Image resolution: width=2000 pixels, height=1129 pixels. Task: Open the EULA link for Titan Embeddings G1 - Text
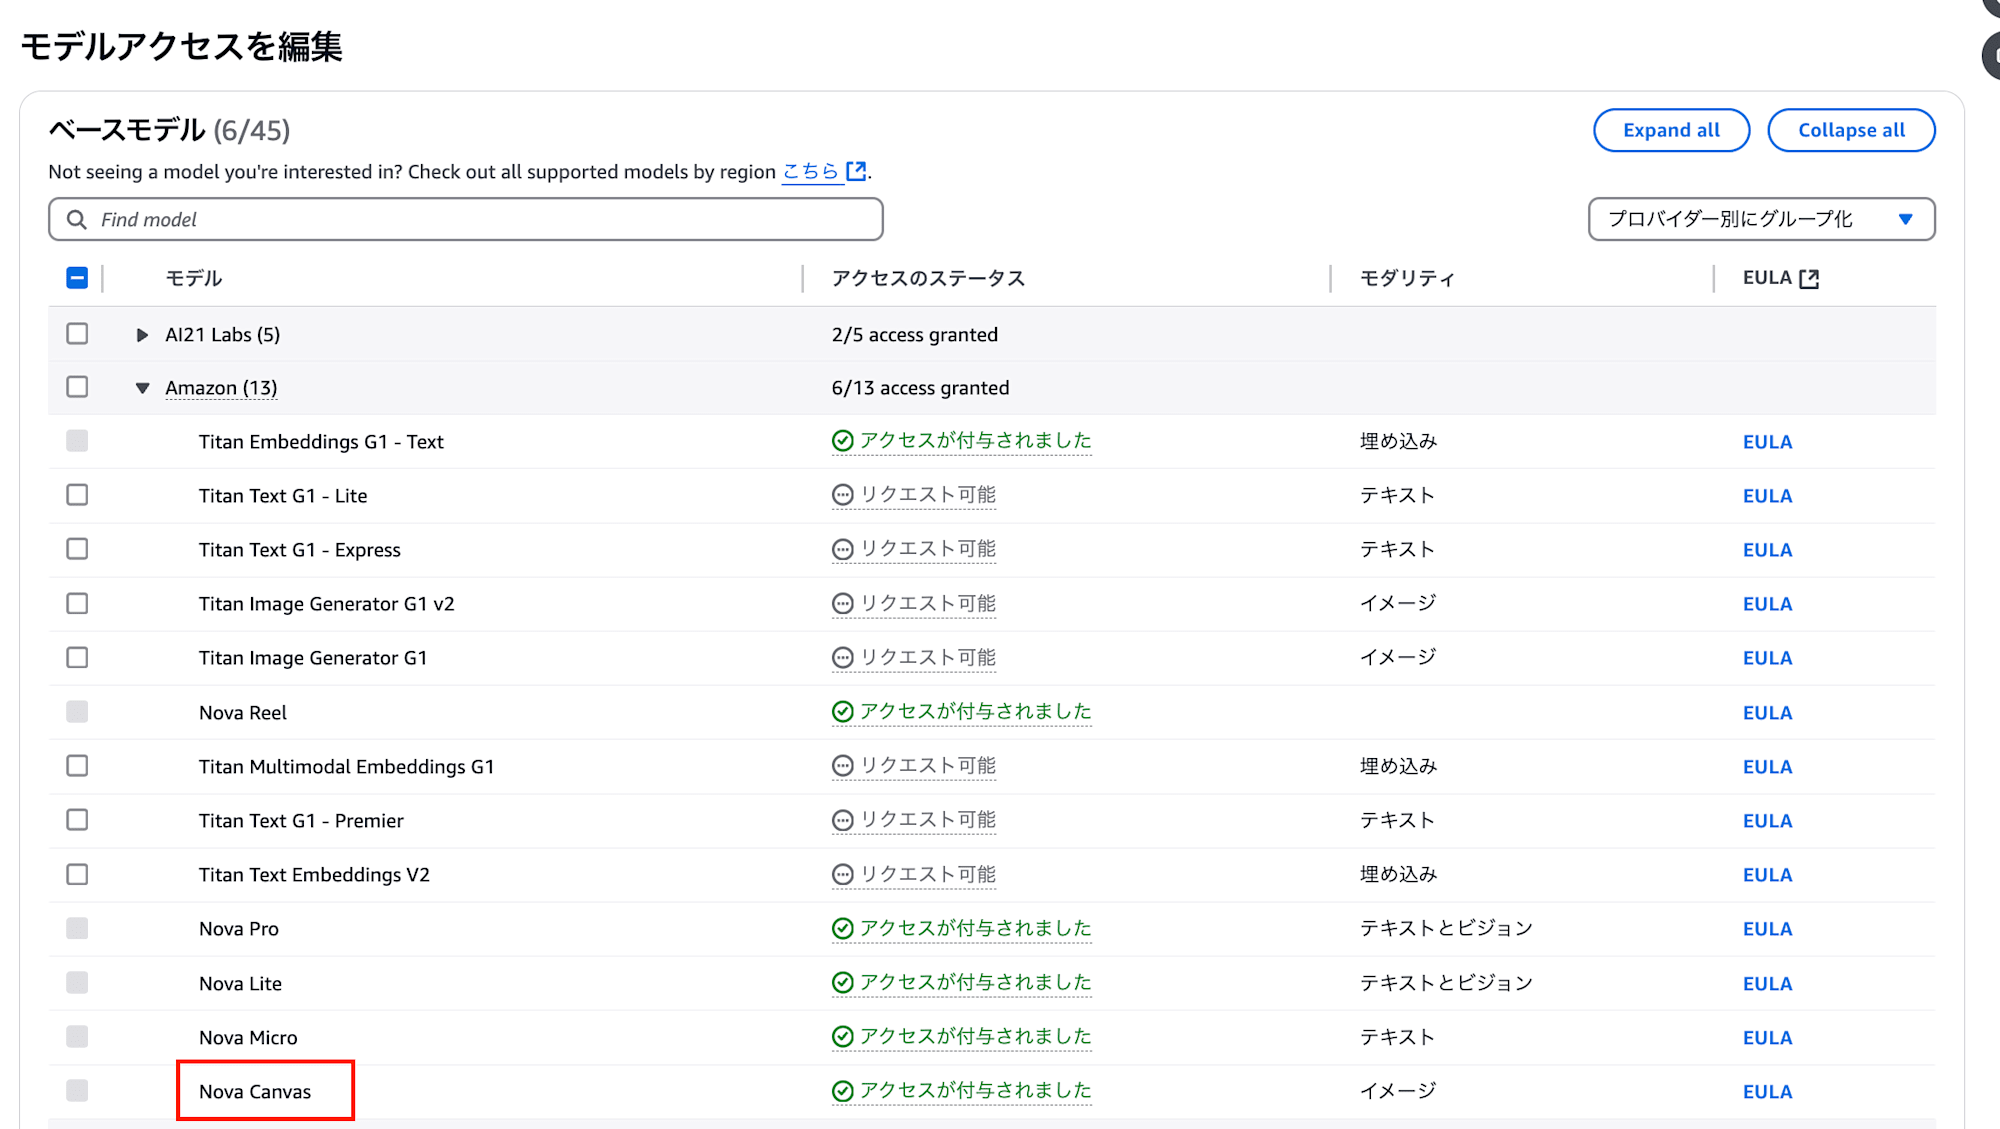point(1767,442)
